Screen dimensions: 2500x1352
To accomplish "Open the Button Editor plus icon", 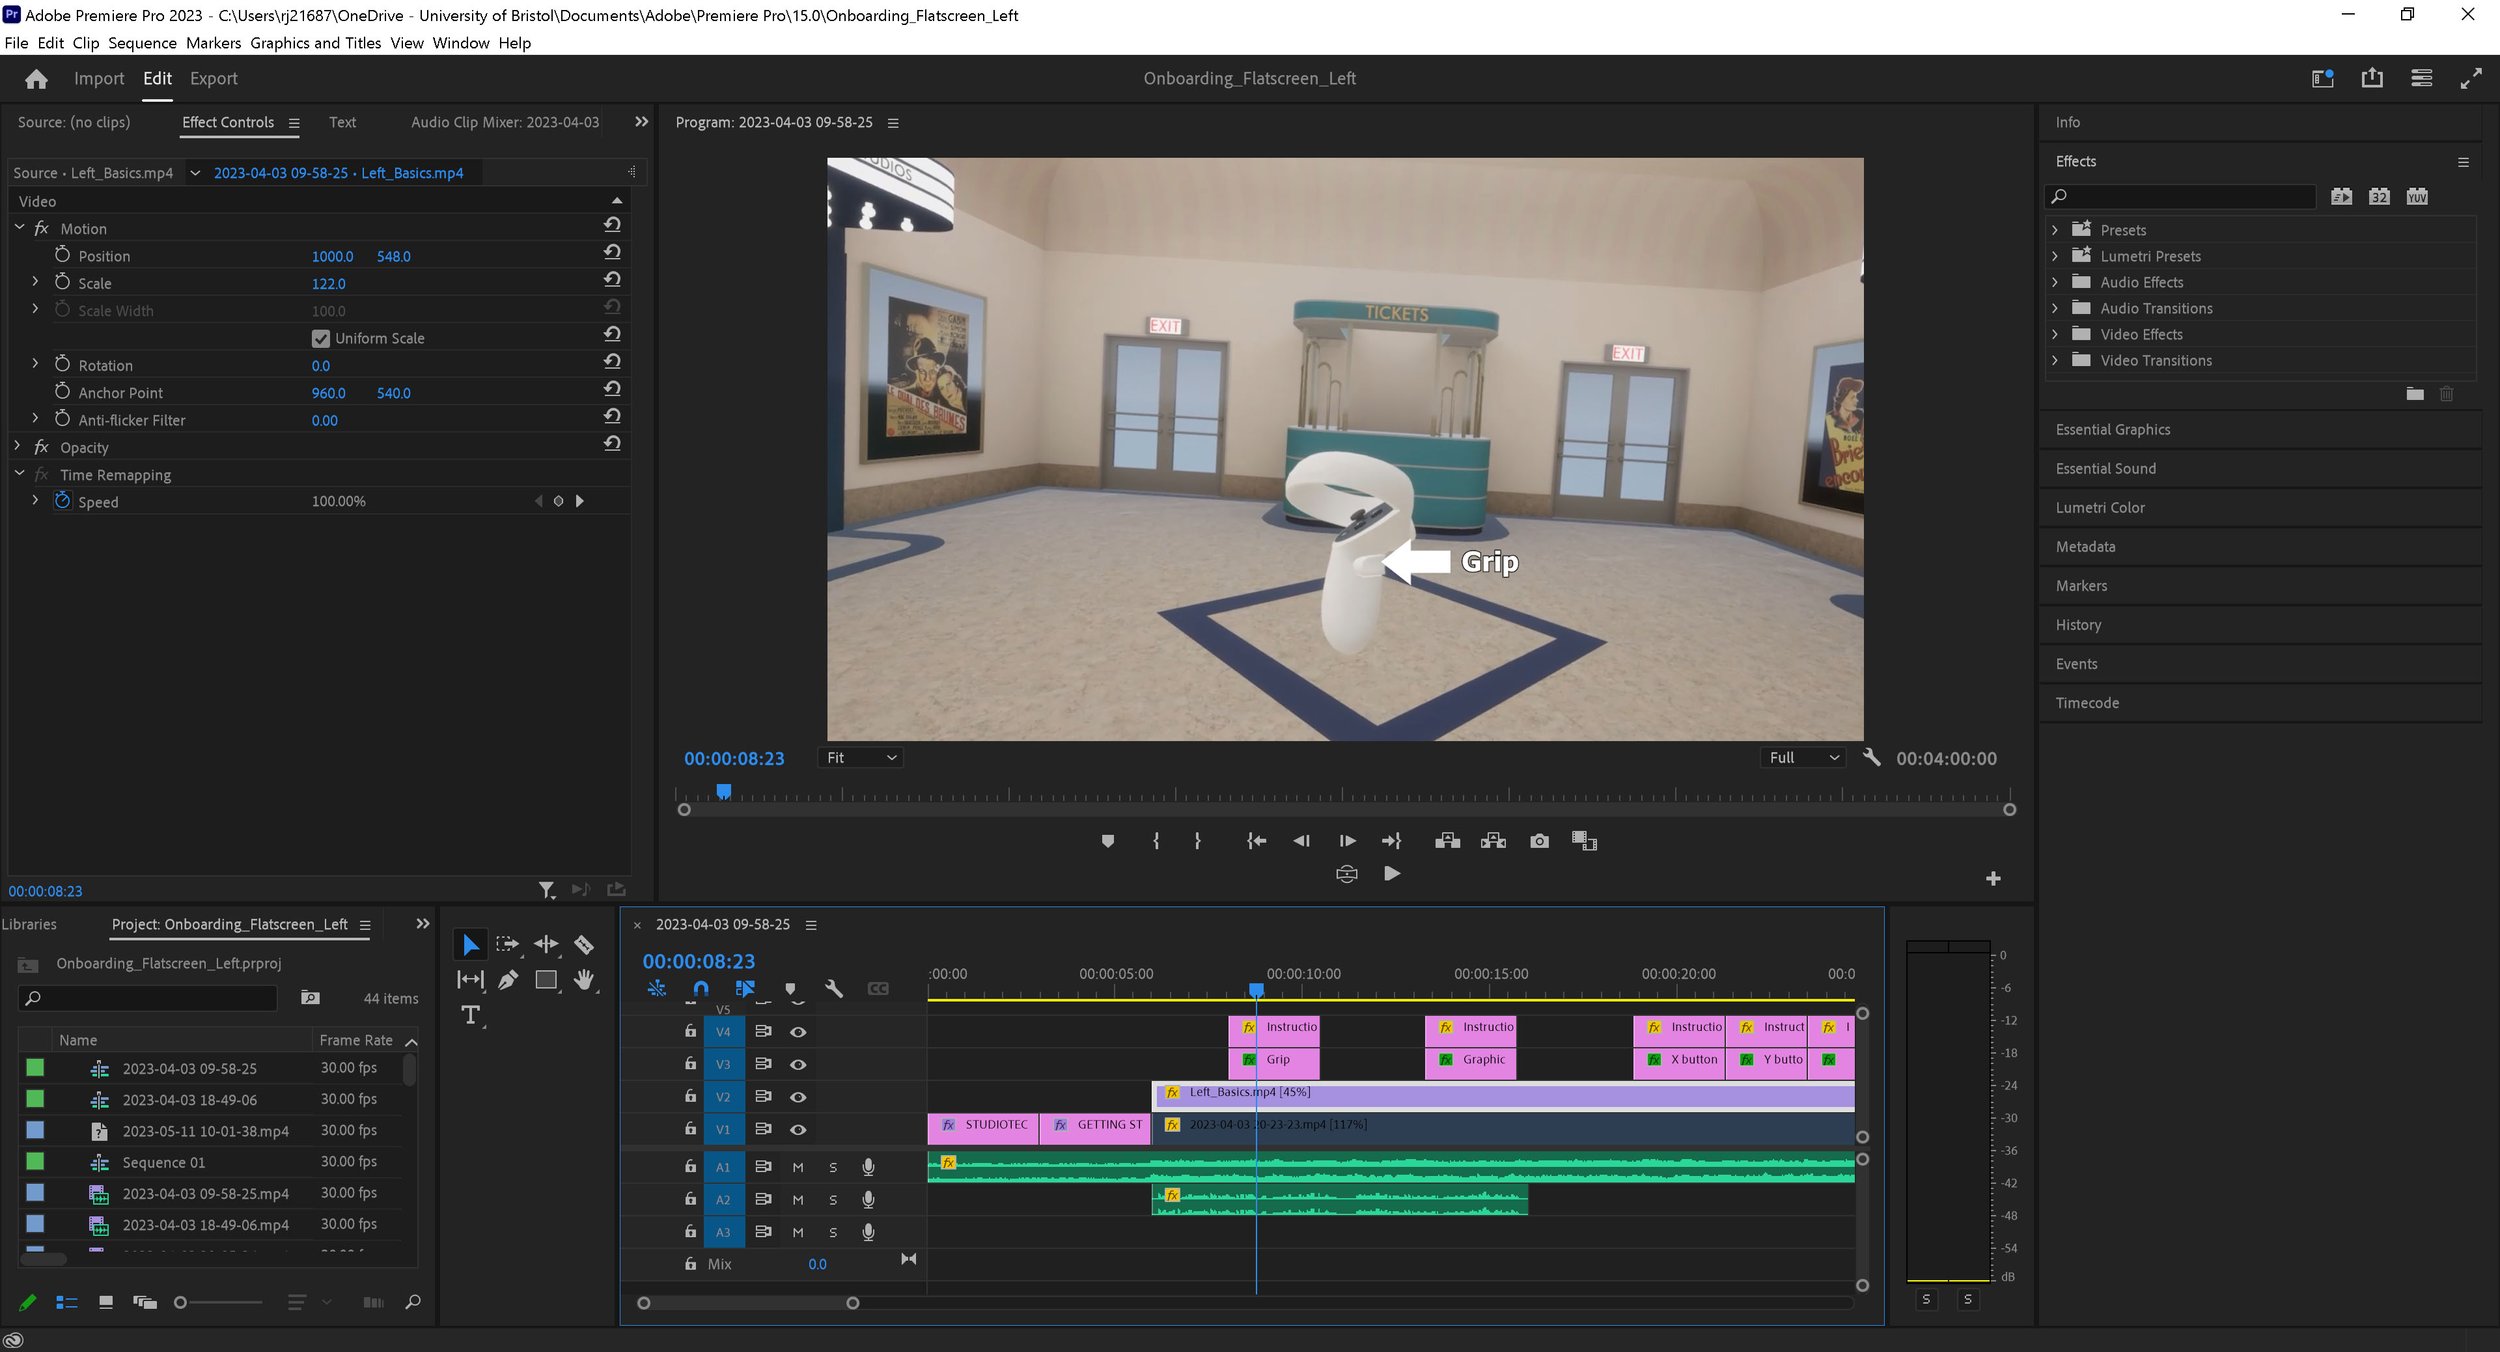I will tap(1992, 878).
